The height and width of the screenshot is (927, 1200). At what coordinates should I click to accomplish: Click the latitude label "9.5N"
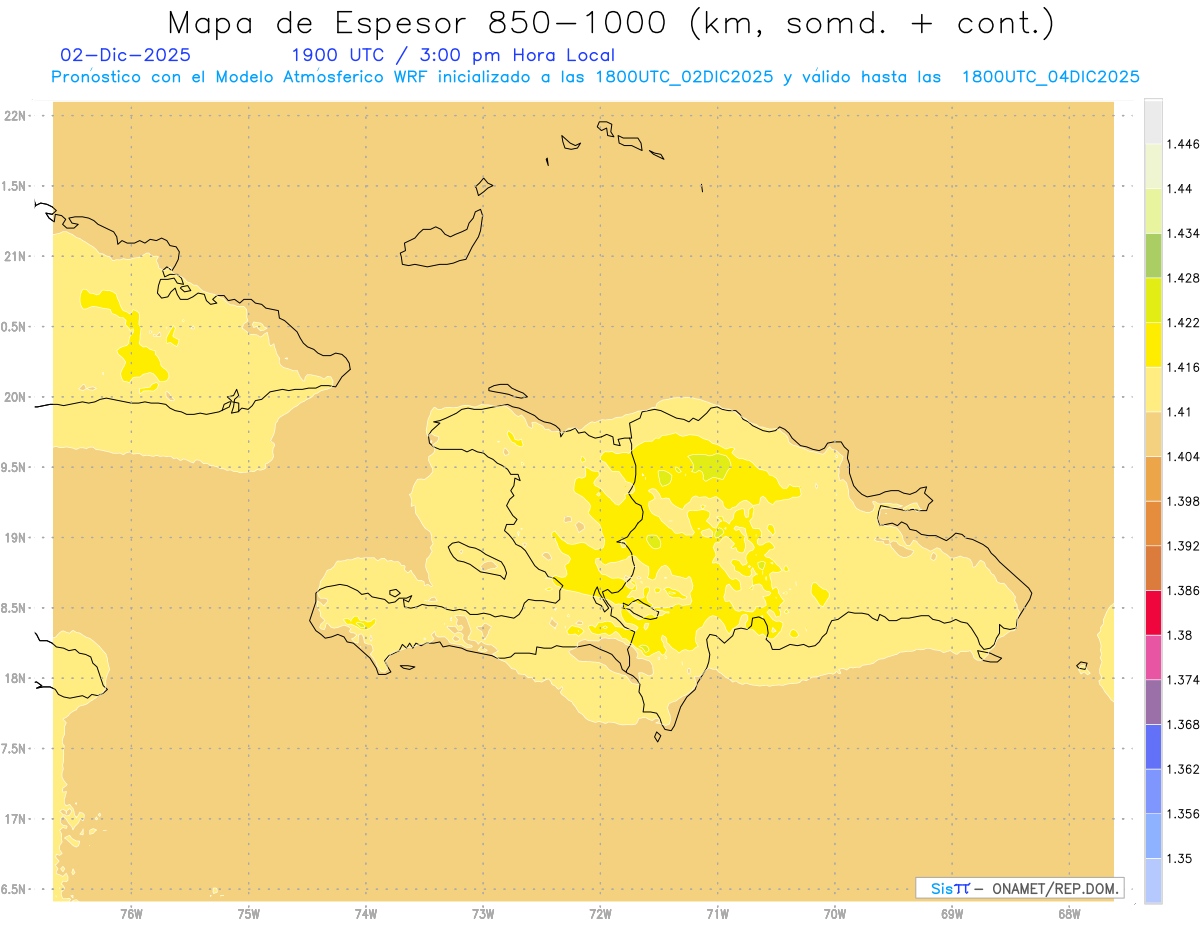(x=12, y=468)
